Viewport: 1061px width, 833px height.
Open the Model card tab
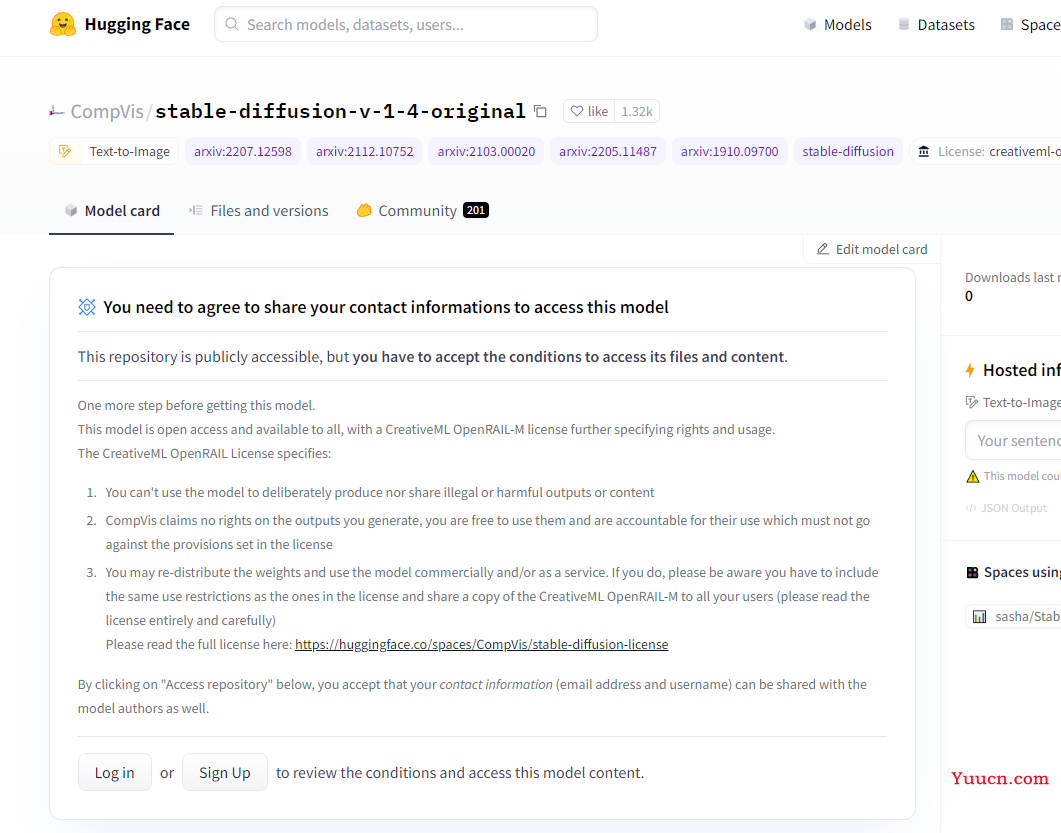[112, 211]
